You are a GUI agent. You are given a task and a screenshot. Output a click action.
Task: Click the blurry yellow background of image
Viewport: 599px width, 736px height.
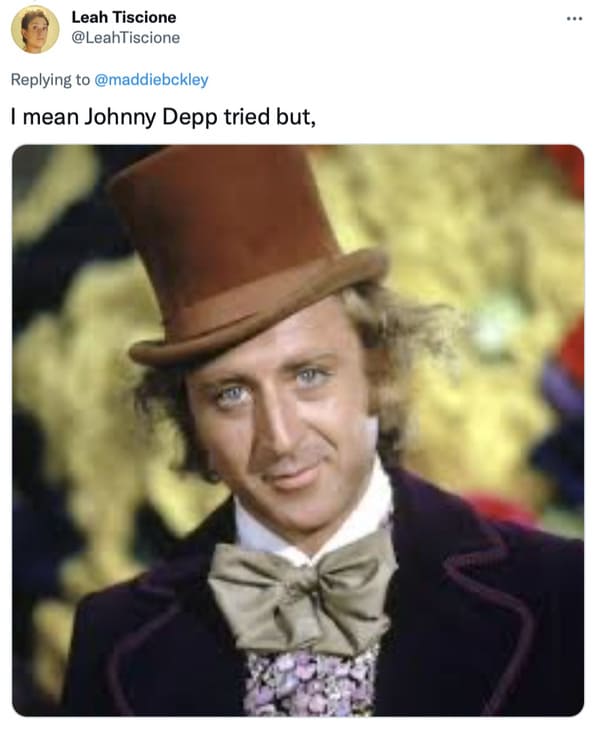[469, 235]
